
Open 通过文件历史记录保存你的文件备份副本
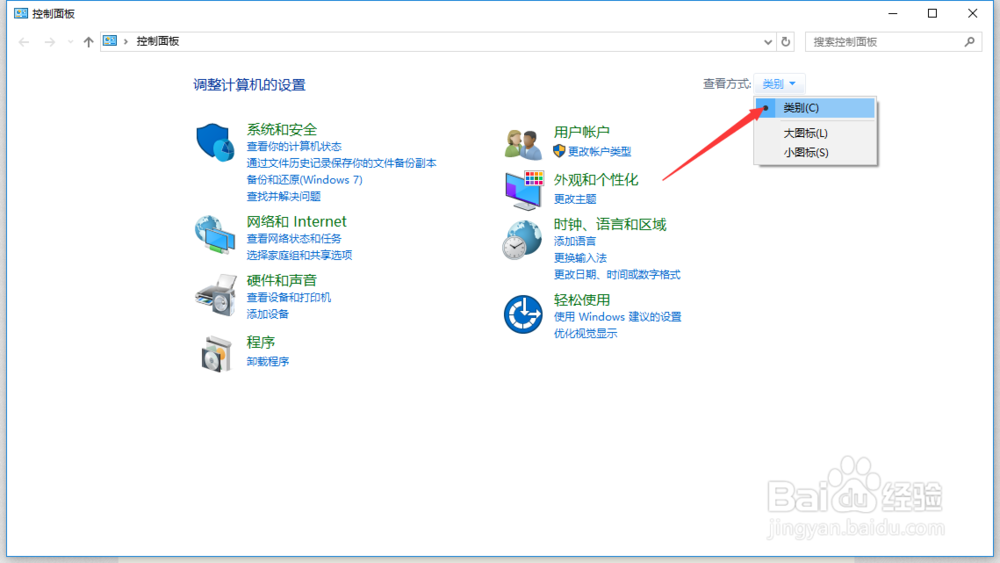coord(342,163)
